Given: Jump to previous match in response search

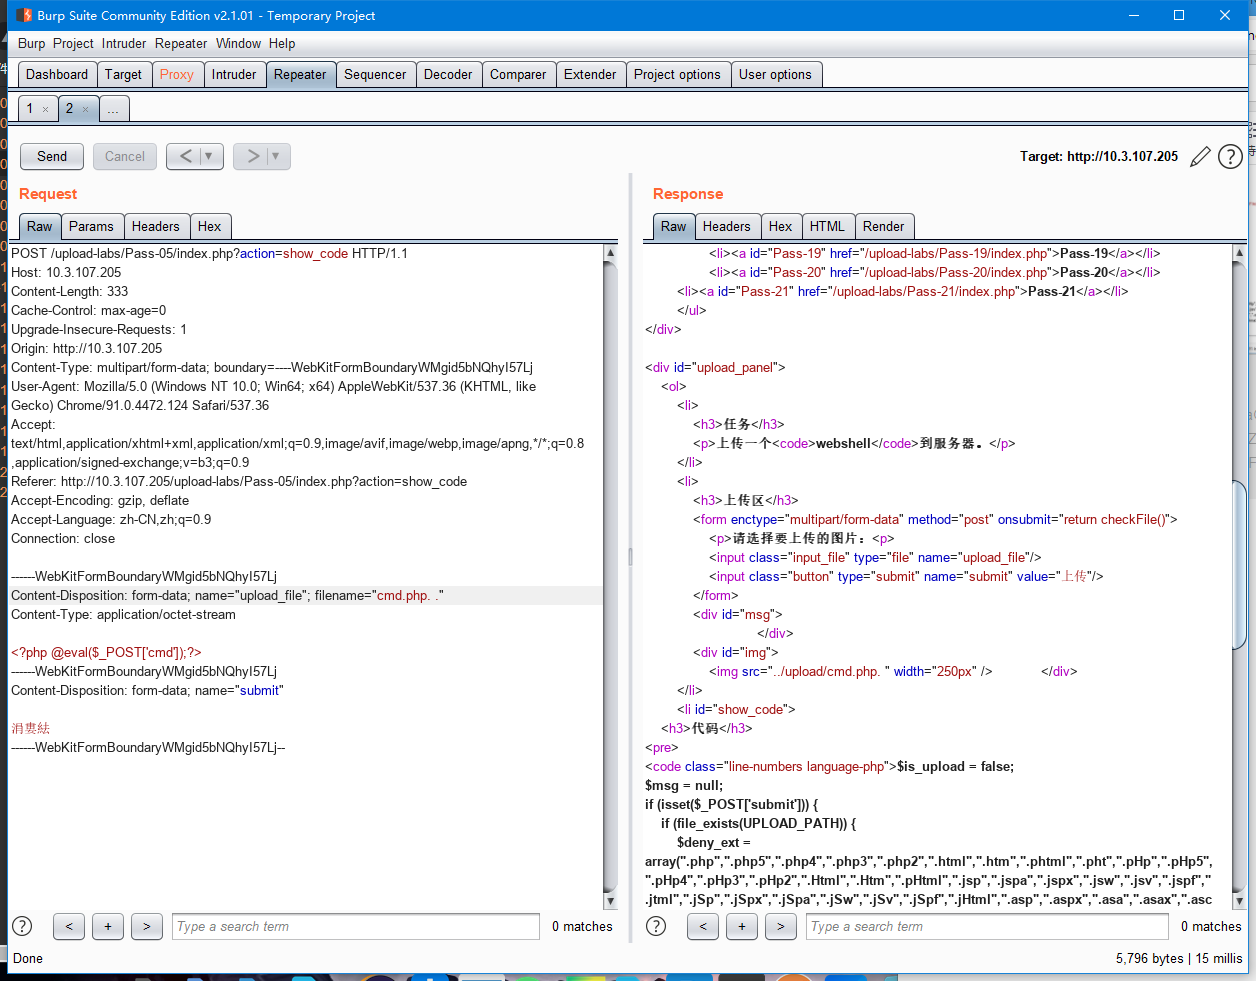Looking at the screenshot, I should point(703,926).
